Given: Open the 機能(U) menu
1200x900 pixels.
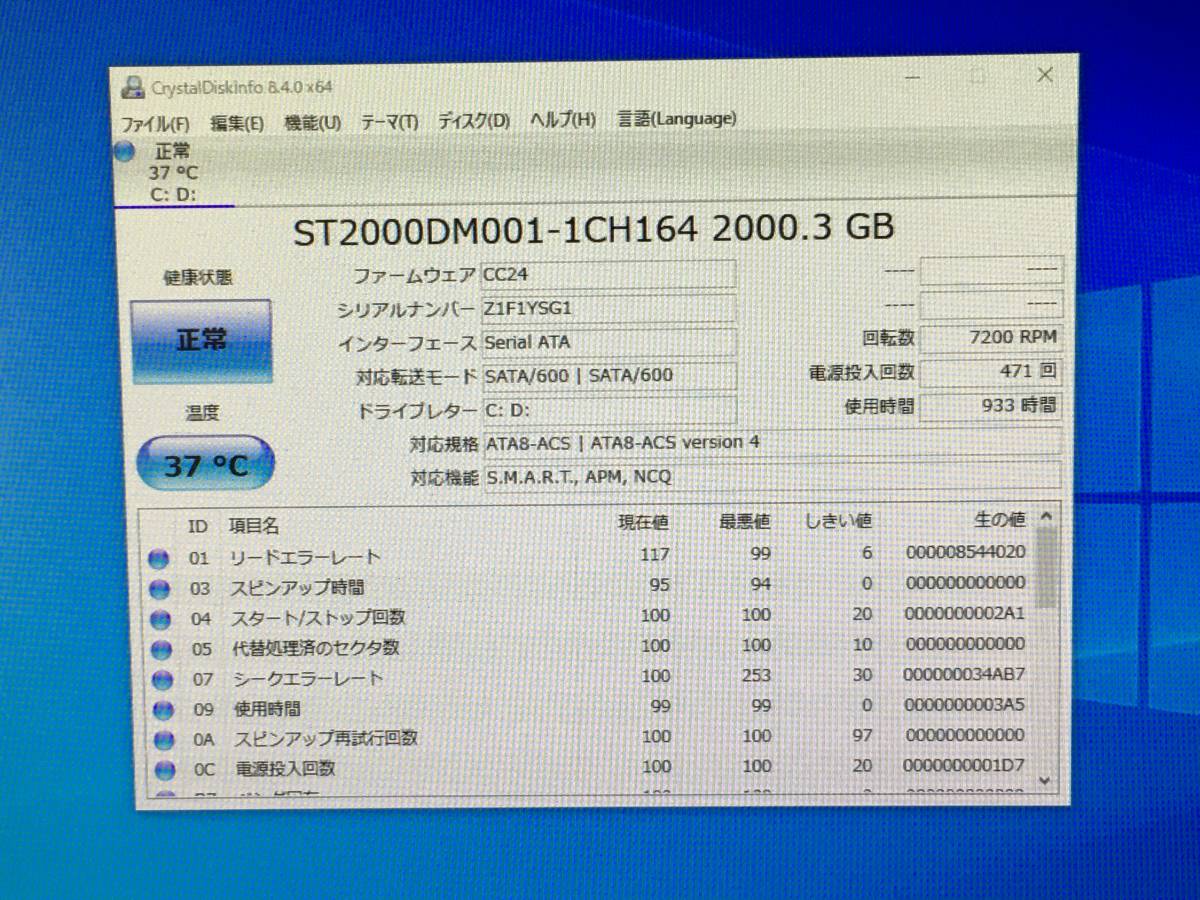Looking at the screenshot, I should [x=313, y=122].
